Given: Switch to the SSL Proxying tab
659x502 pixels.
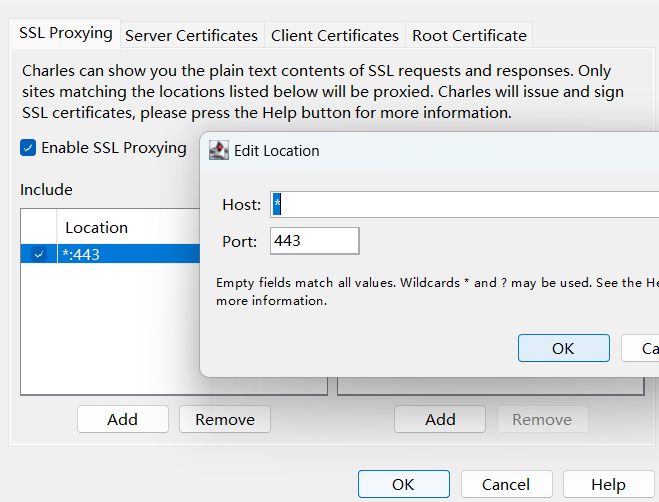Looking at the screenshot, I should pyautogui.click(x=66, y=33).
